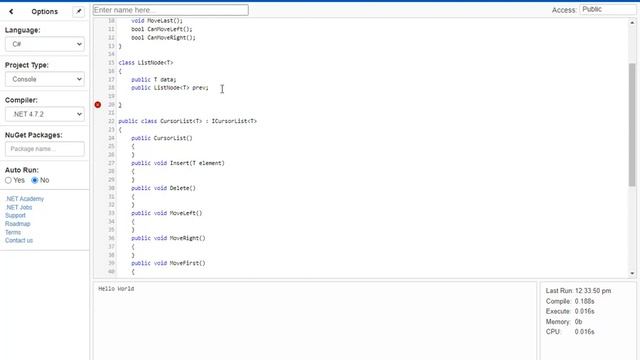Click the Options panel title
The image size is (640, 360).
[x=44, y=11]
